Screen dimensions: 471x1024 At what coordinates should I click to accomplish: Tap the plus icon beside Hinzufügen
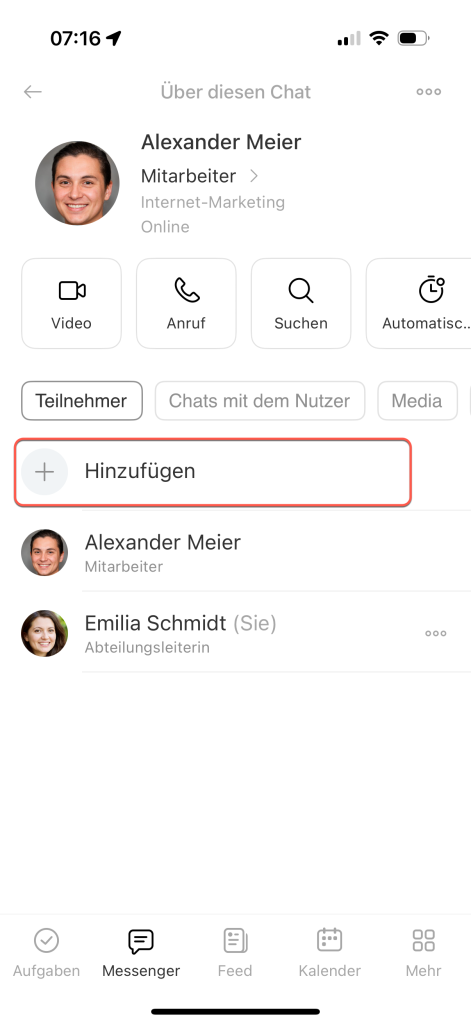click(44, 472)
